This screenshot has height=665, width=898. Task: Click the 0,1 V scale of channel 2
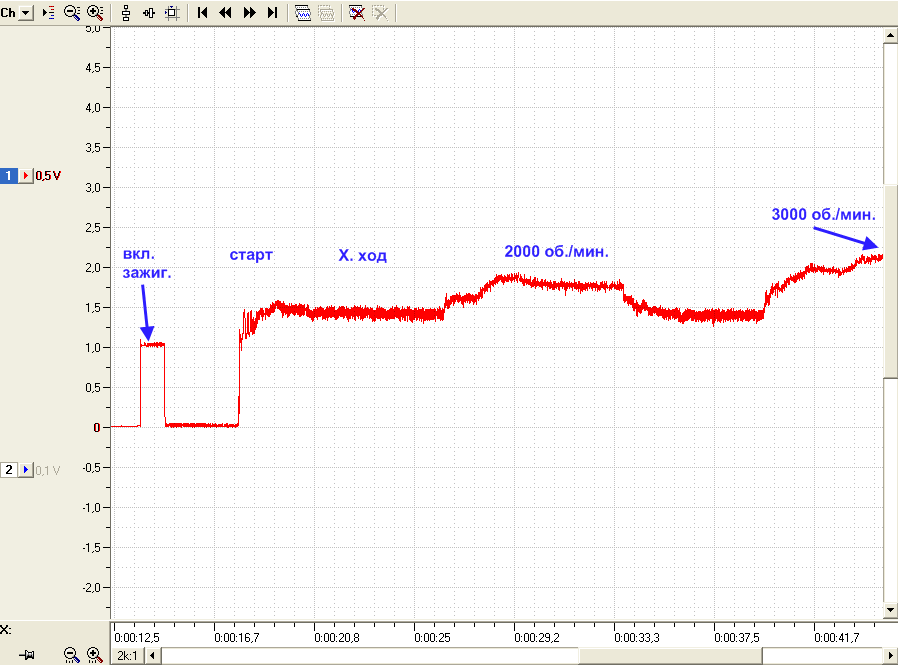point(48,470)
